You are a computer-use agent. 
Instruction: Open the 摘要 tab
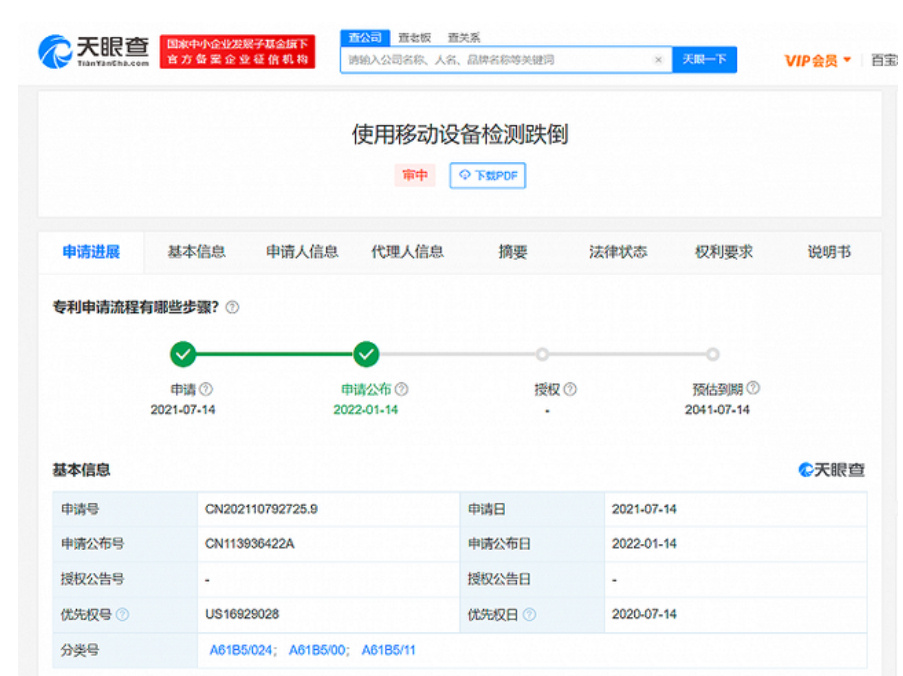[x=513, y=252]
